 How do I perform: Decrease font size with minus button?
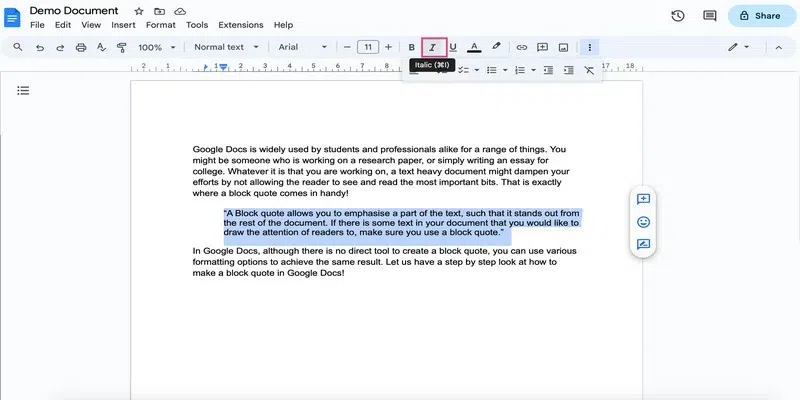click(347, 47)
